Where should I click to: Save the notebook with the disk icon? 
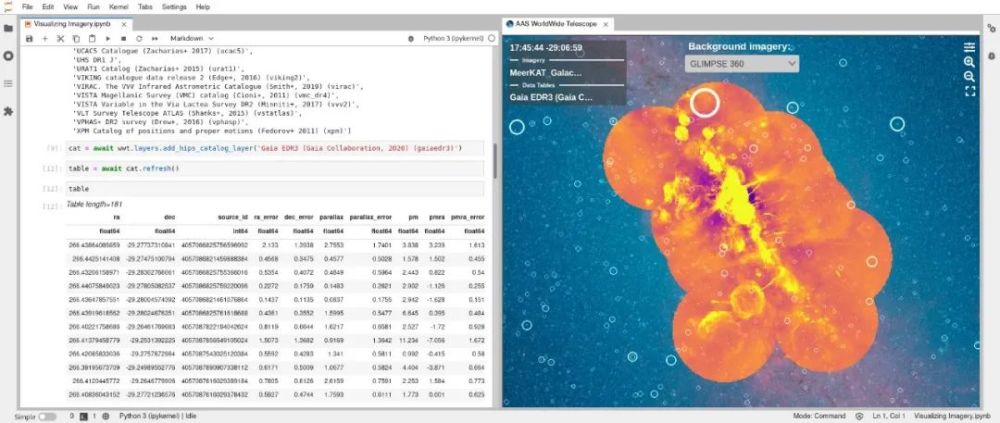[29, 38]
